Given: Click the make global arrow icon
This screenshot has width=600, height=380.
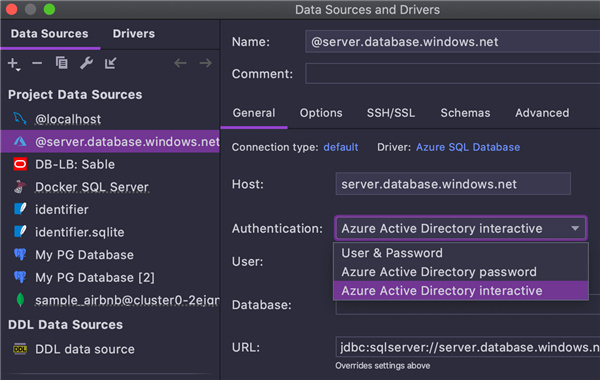Looking at the screenshot, I should pyautogui.click(x=111, y=63).
